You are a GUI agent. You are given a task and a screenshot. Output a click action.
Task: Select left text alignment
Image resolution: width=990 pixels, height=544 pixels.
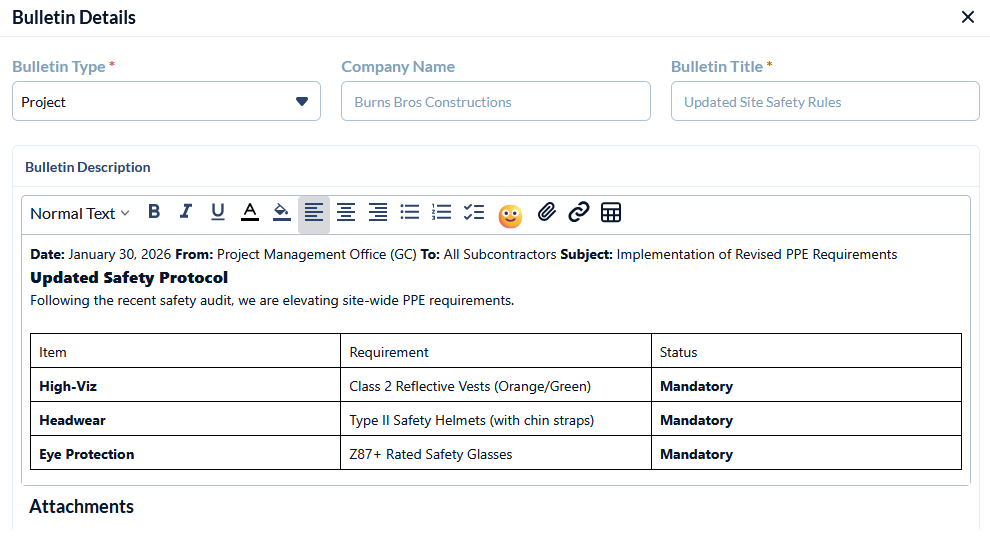pos(314,212)
